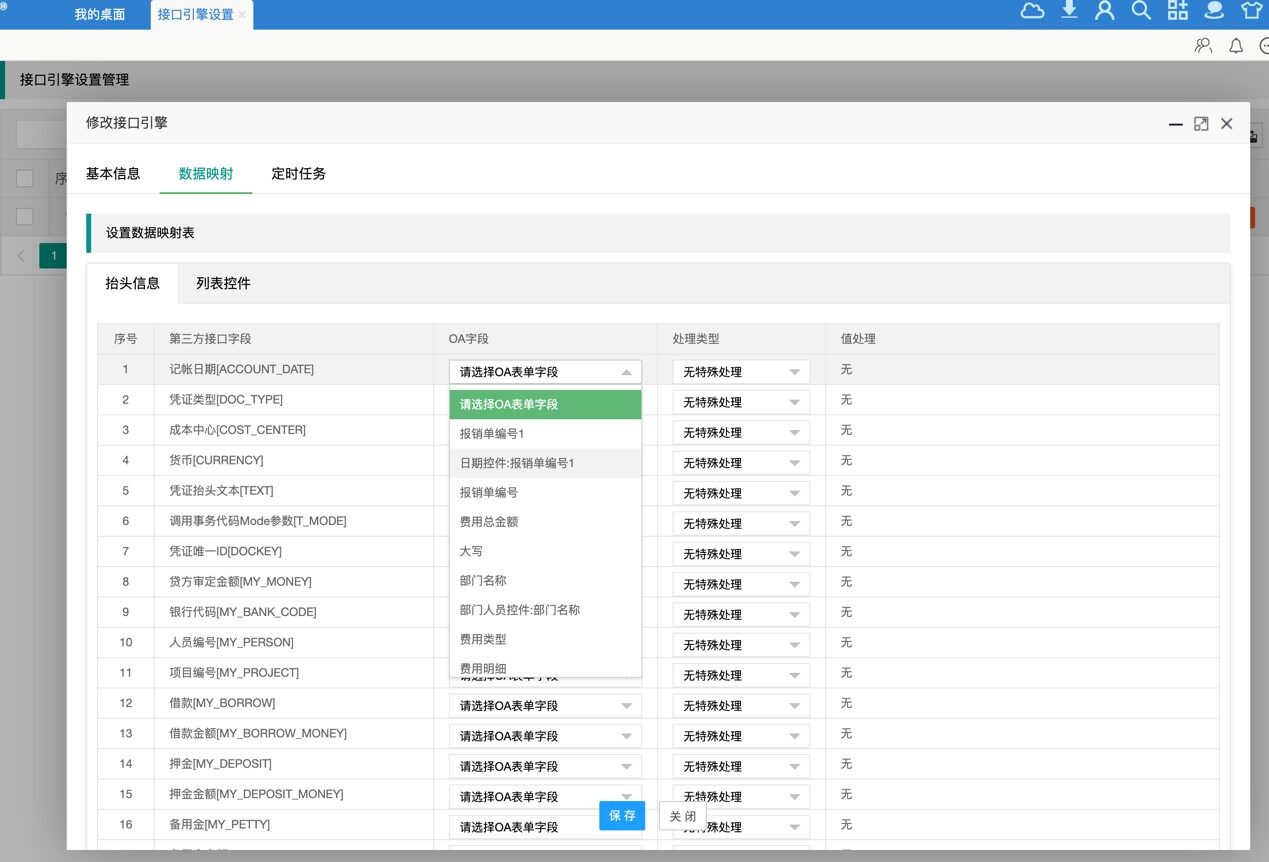Click the chat bubble message icon
Viewport: 1269px width, 862px height.
click(x=1214, y=11)
